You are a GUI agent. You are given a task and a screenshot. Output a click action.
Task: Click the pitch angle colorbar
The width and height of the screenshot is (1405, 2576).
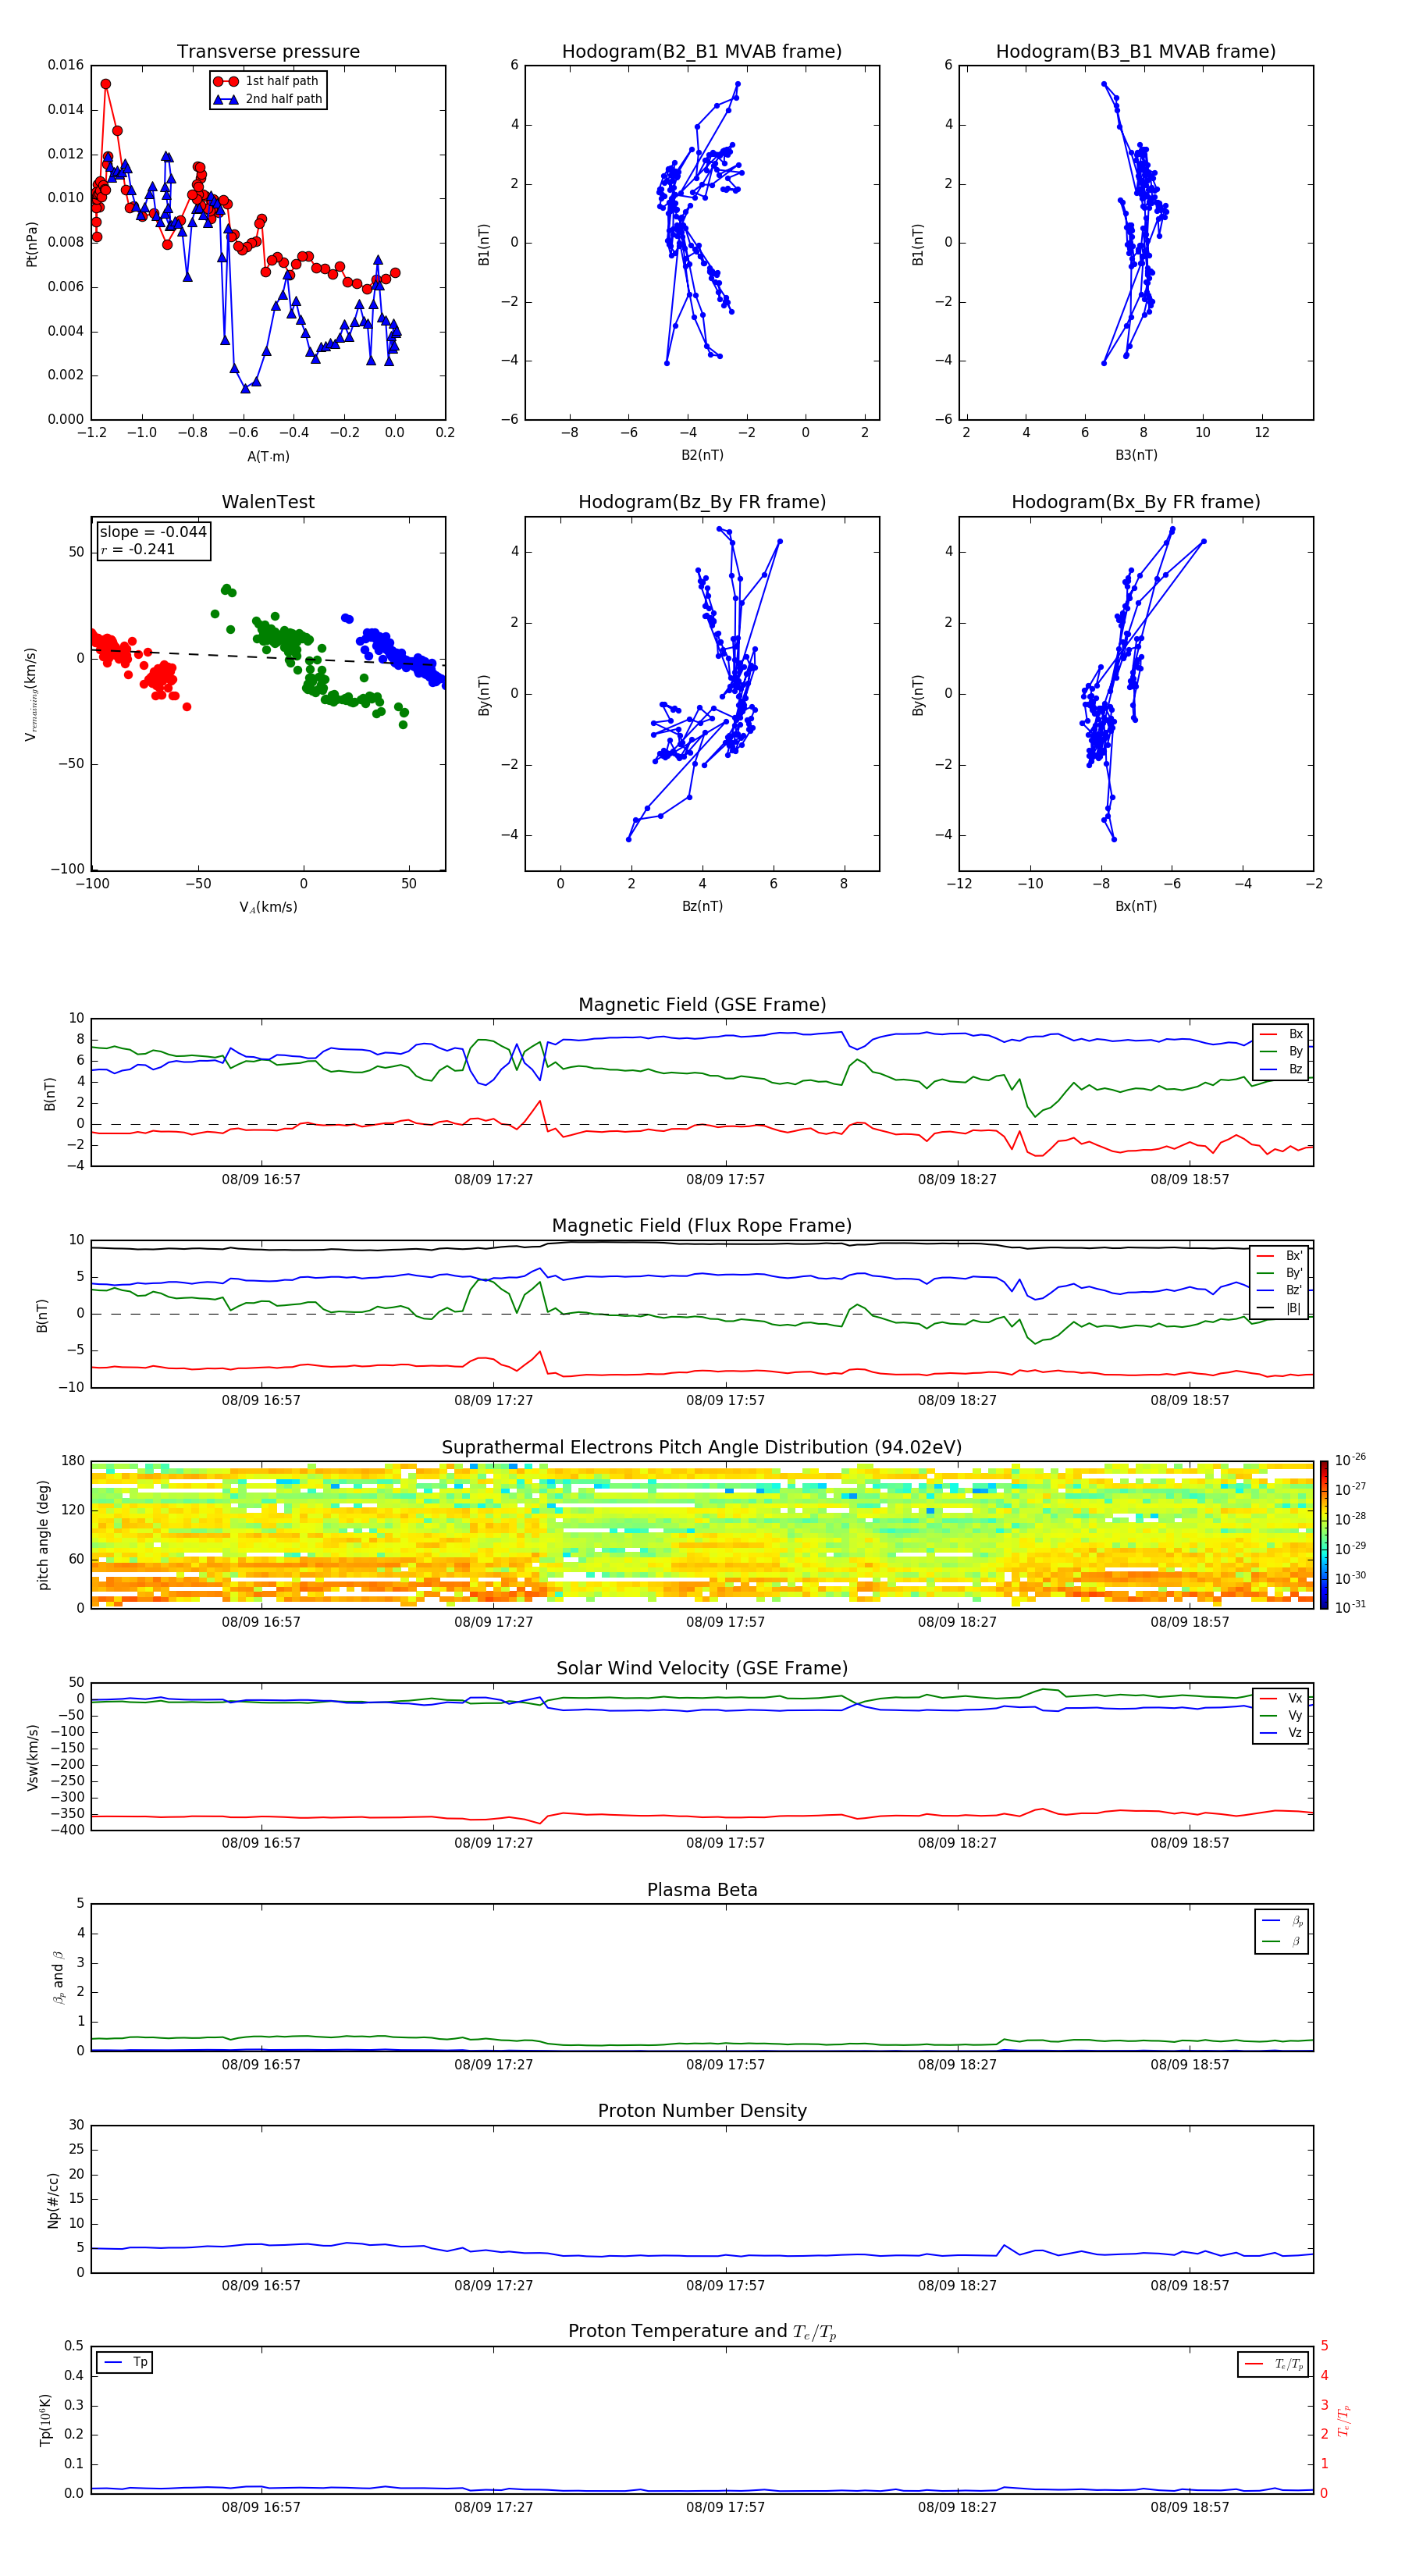coord(1324,1535)
